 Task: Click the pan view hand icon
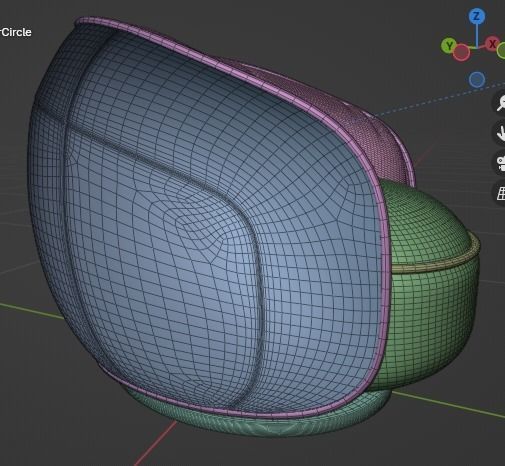500,133
